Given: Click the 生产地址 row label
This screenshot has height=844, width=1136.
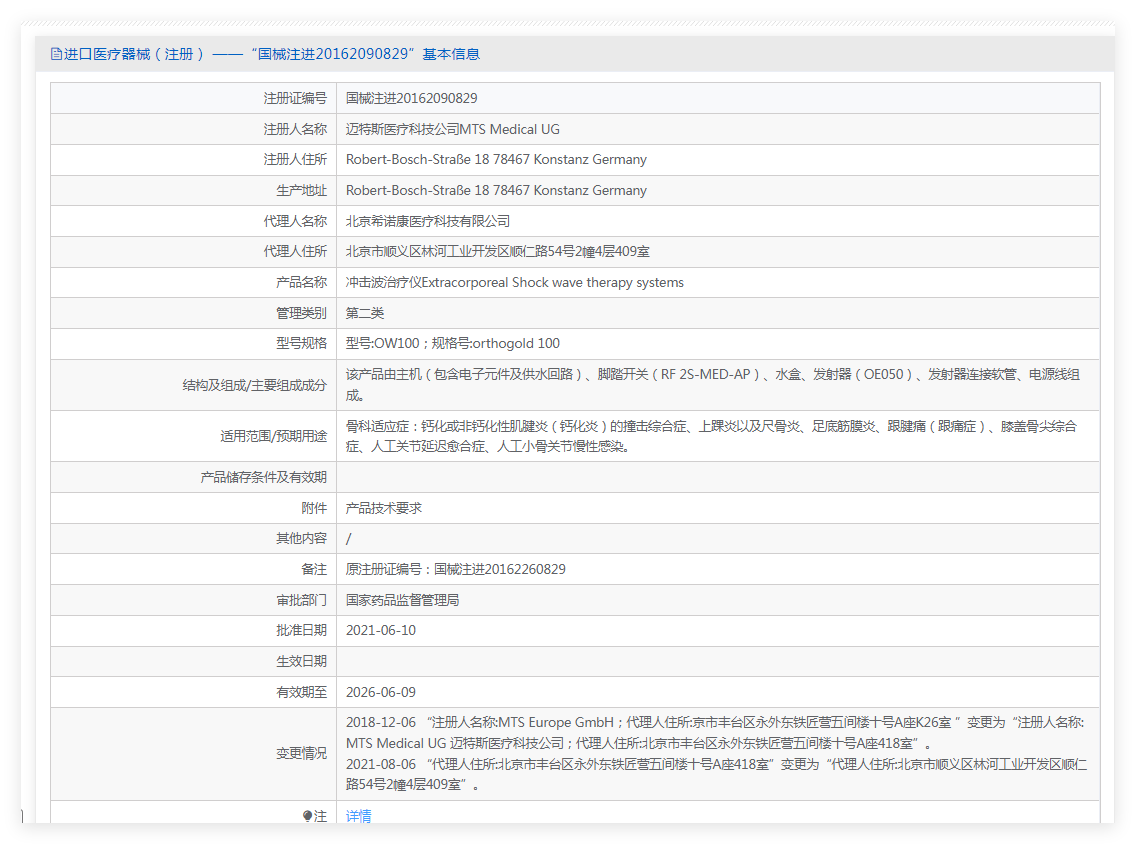Looking at the screenshot, I should pyautogui.click(x=301, y=191).
